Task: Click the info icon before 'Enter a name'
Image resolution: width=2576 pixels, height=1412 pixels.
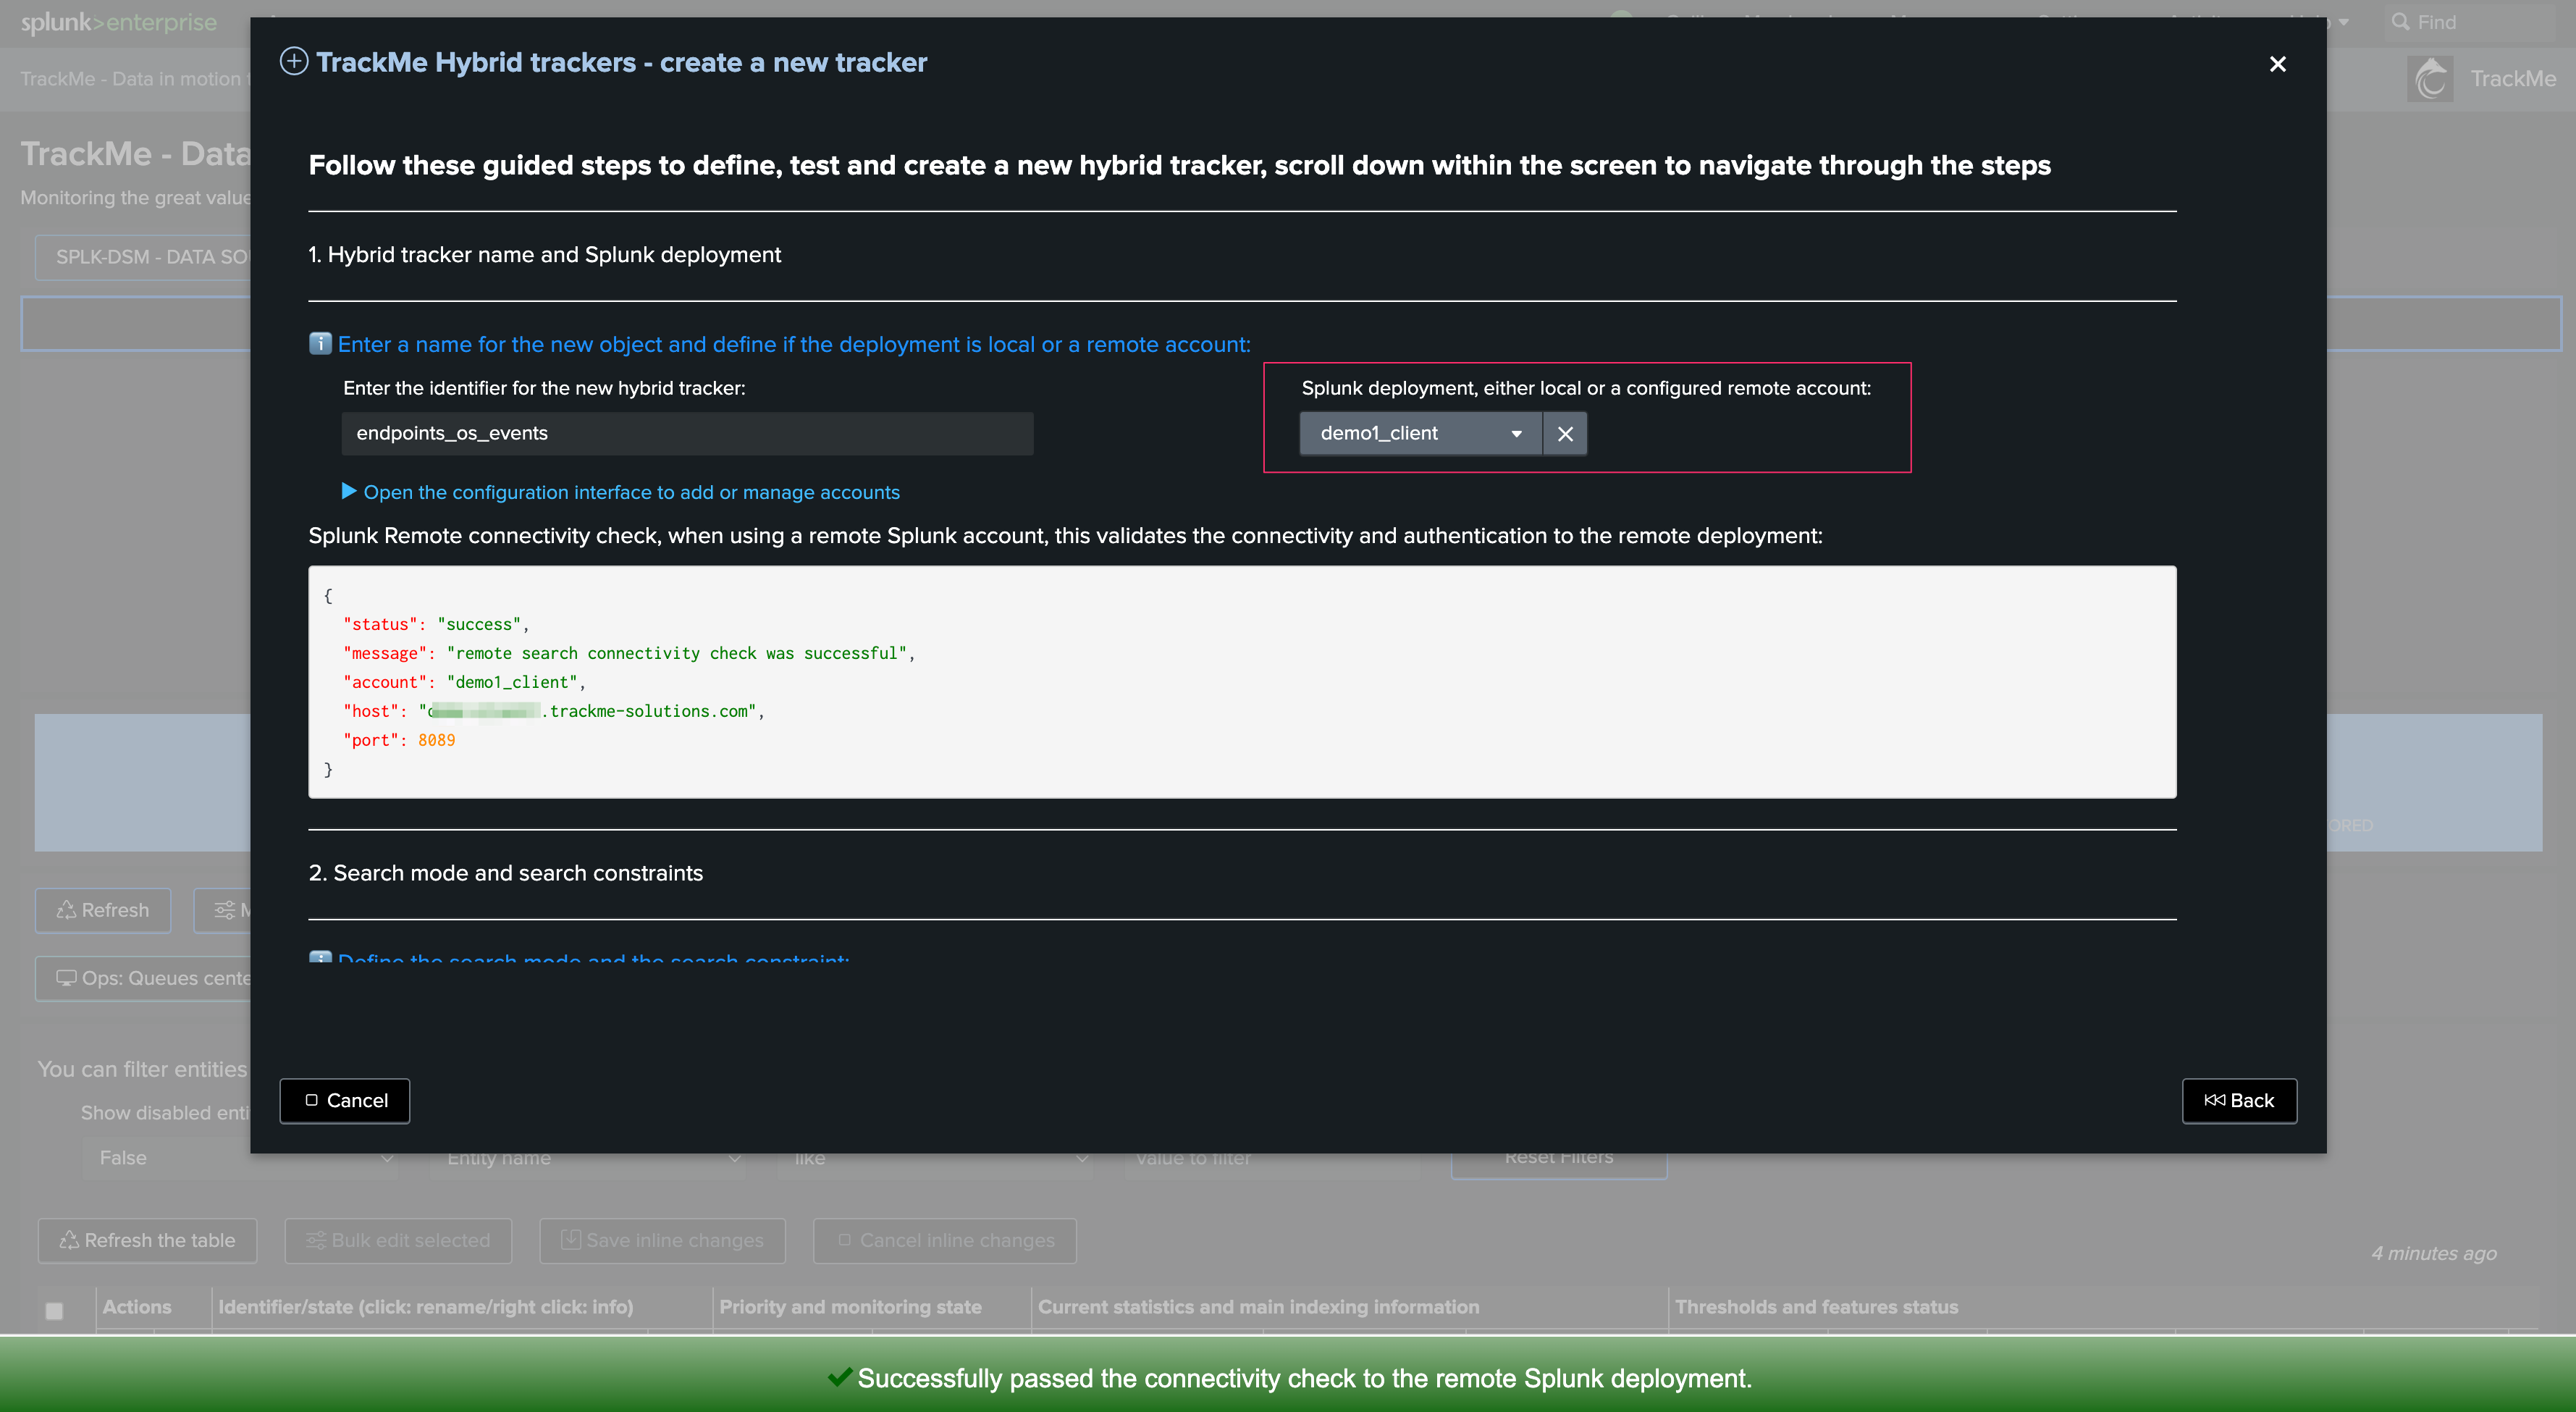Action: pos(320,344)
